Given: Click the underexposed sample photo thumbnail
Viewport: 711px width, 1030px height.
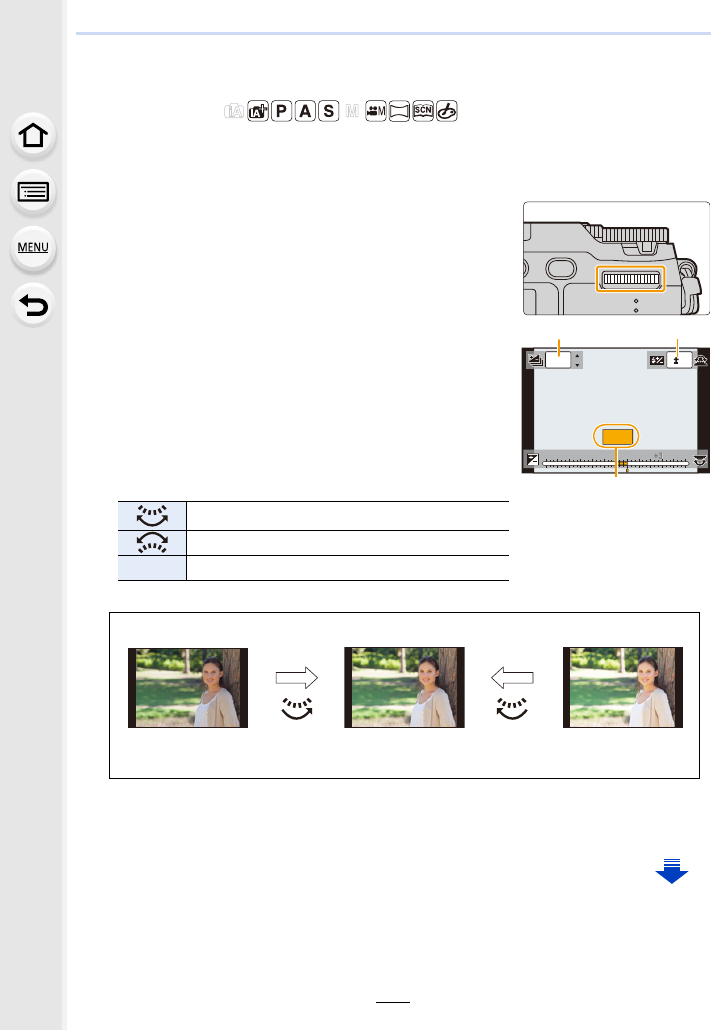Looking at the screenshot, I should click(188, 688).
